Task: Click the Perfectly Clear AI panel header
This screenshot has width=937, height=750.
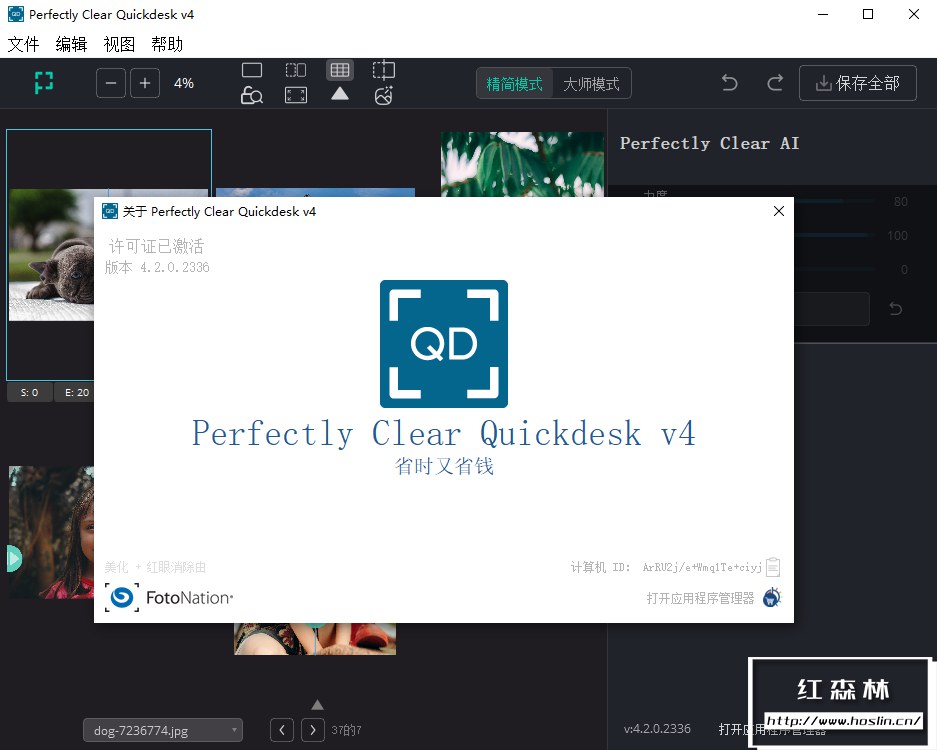Action: [x=709, y=143]
